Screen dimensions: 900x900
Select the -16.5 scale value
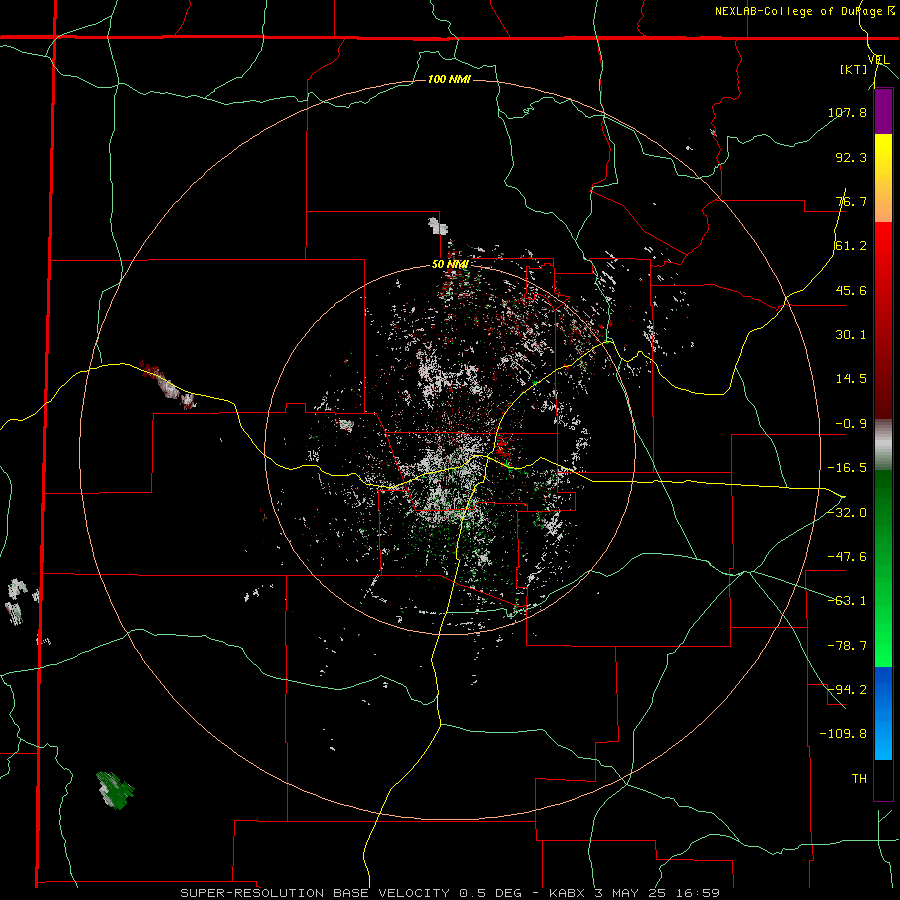coord(847,468)
